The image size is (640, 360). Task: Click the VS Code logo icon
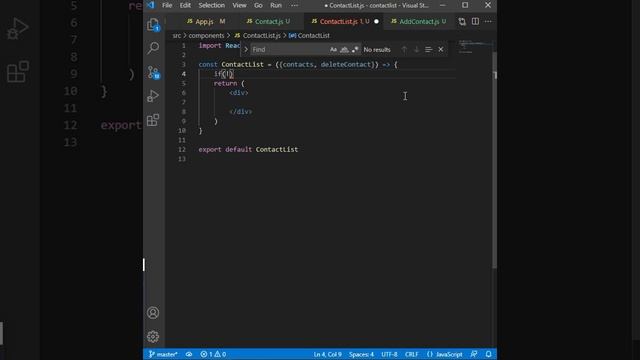click(151, 5)
